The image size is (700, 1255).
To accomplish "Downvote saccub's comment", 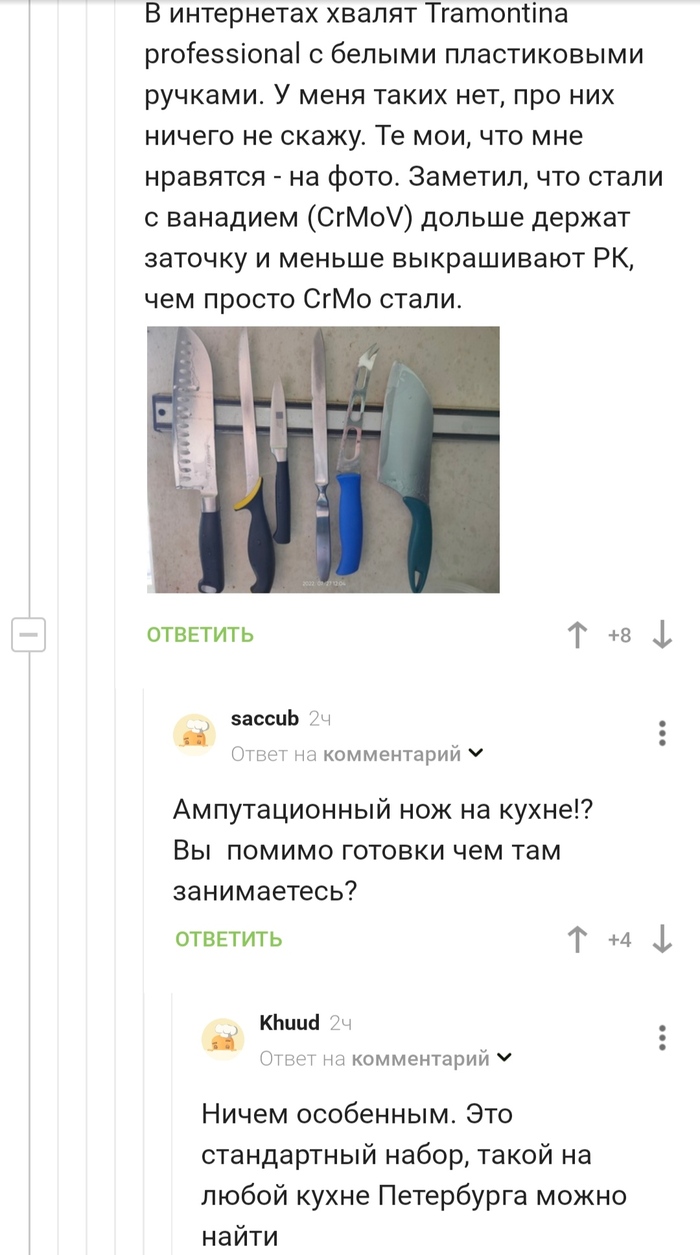I will (661, 939).
